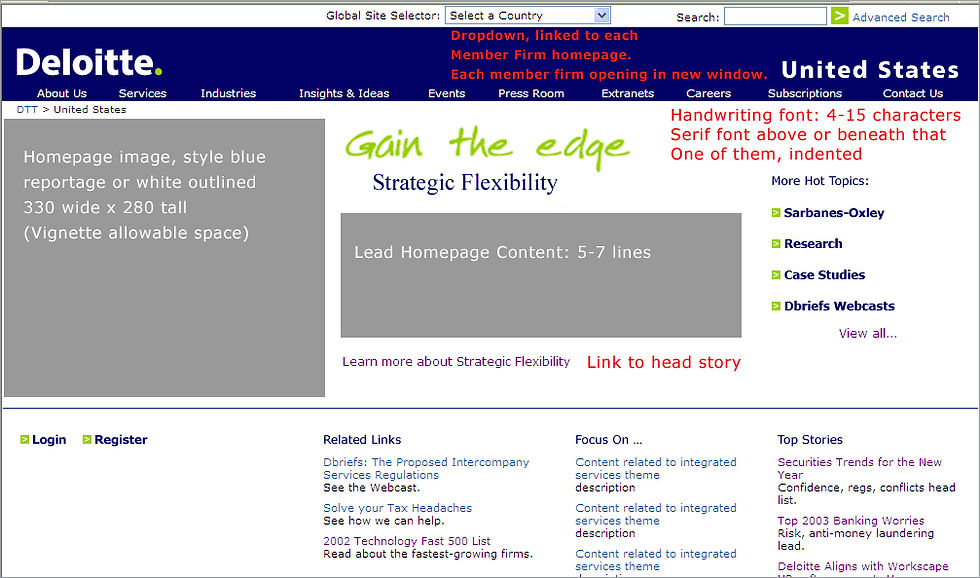The height and width of the screenshot is (578, 980).
Task: Click the green arrow icon beside Dbriefs Webcasts
Action: tap(776, 306)
